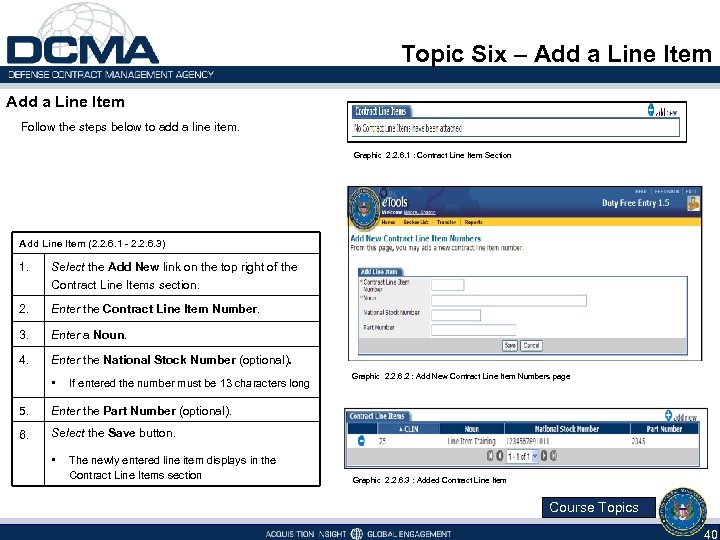
Task: Select Contract Line Items tab in the empty section
Action: 382,112
